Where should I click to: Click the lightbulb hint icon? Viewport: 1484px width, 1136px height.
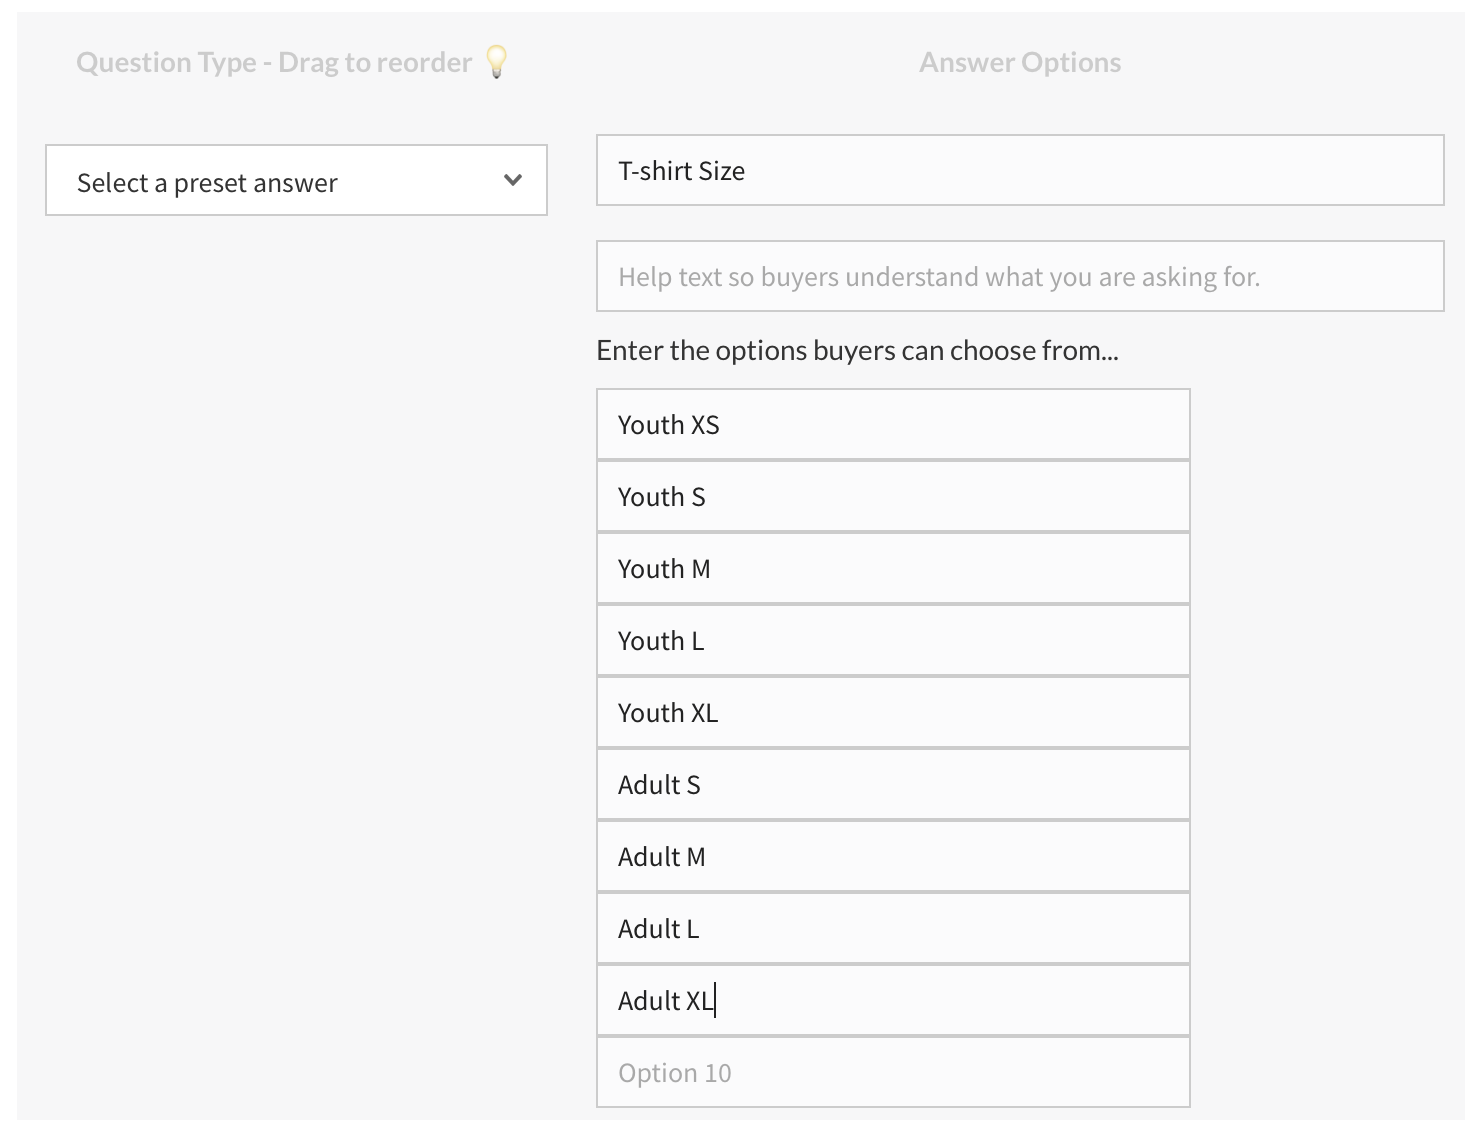(x=496, y=62)
